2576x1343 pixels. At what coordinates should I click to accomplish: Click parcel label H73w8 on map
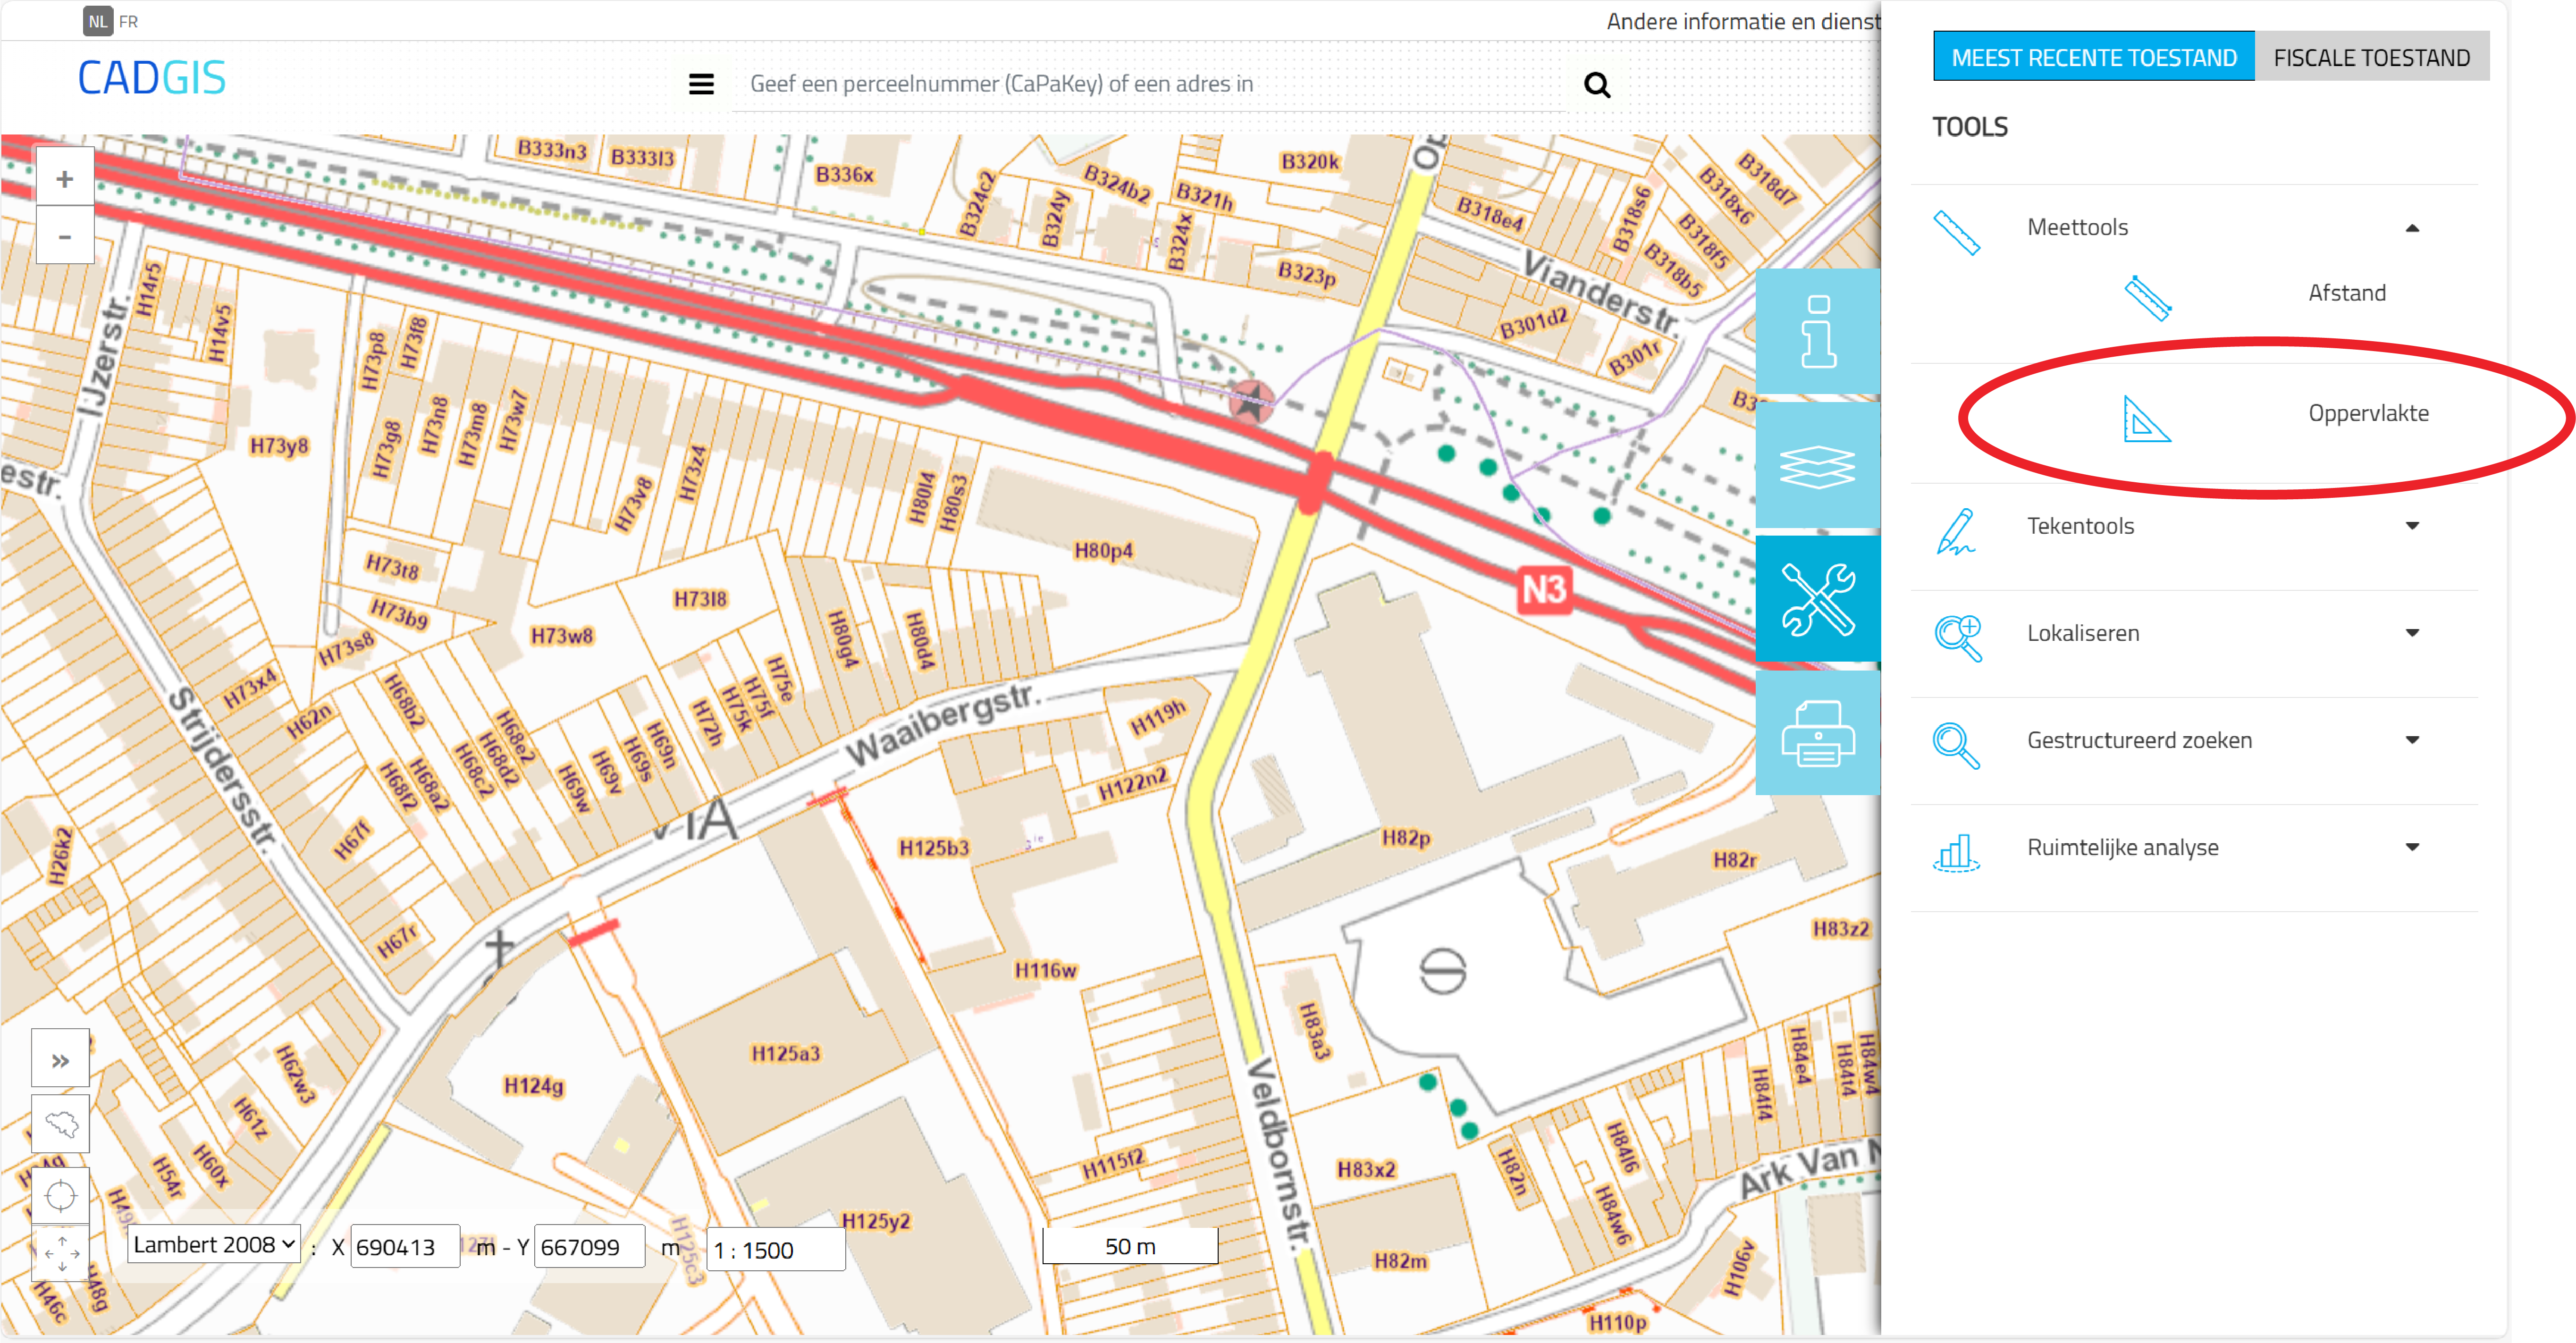(x=561, y=635)
